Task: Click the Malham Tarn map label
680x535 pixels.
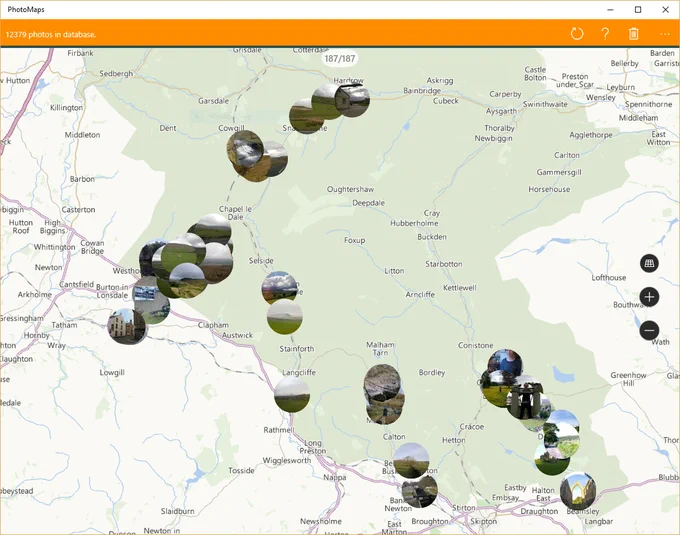Action: [x=380, y=349]
